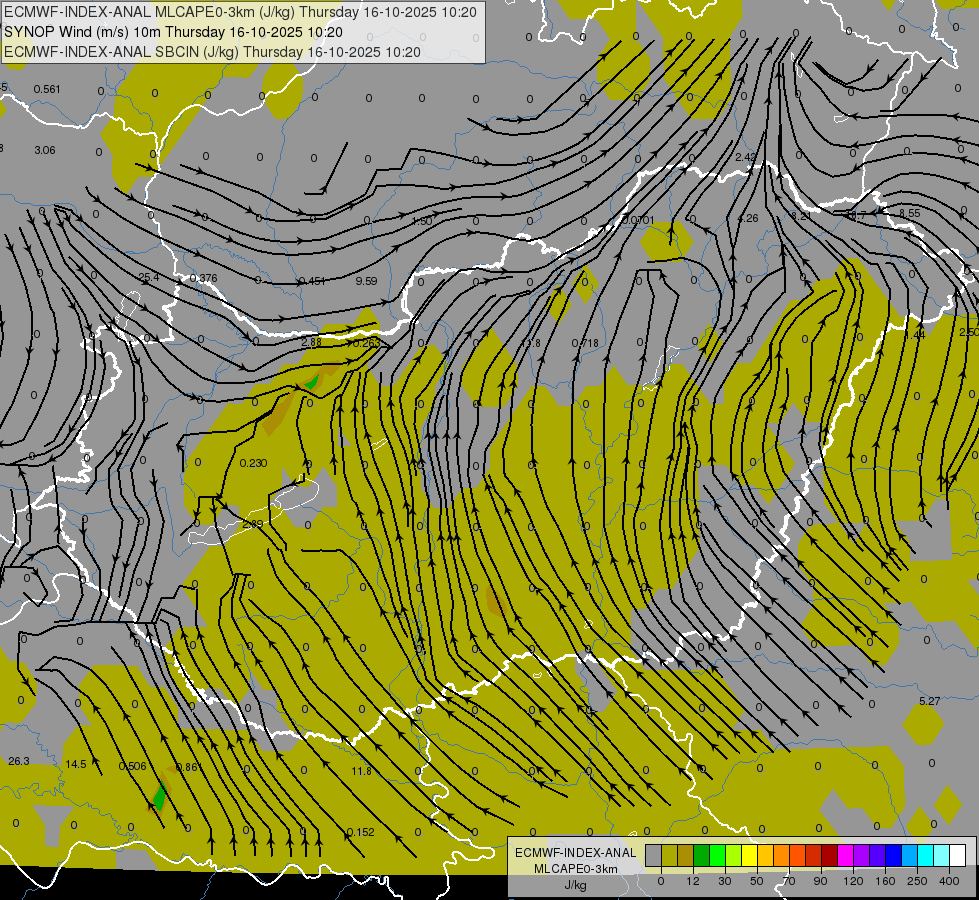Pick the deep blue legend swatch

point(895,855)
